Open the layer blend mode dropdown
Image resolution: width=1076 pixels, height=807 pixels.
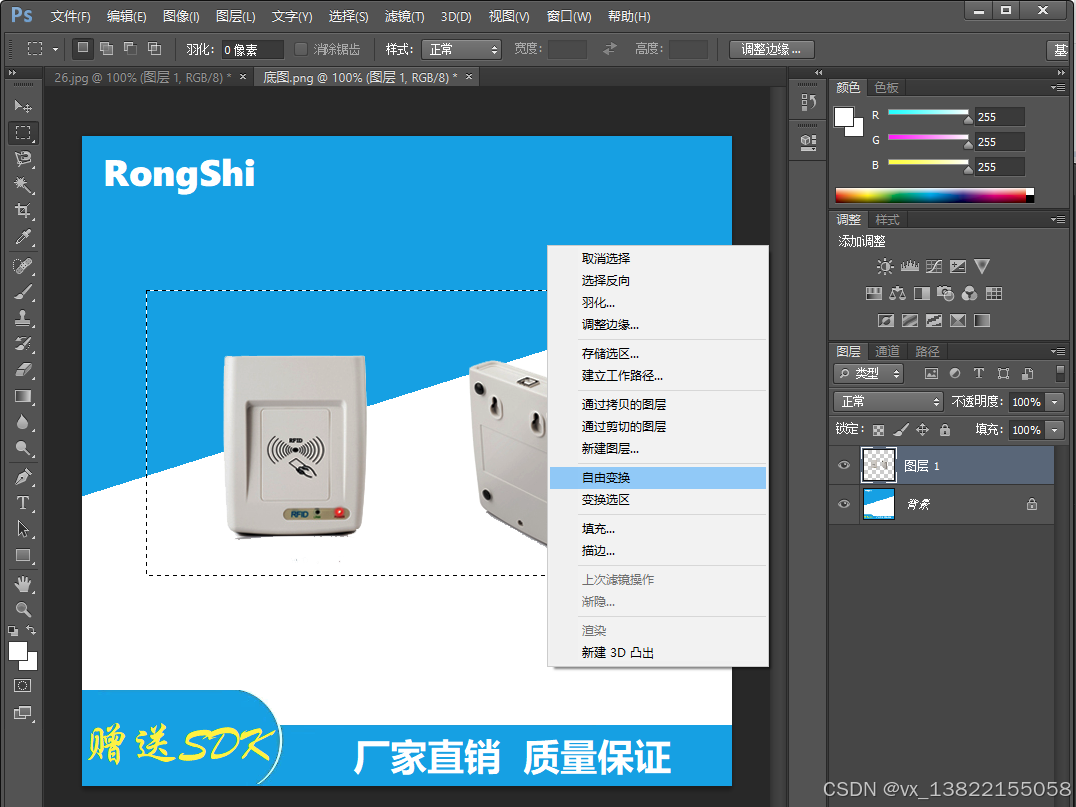pos(889,401)
